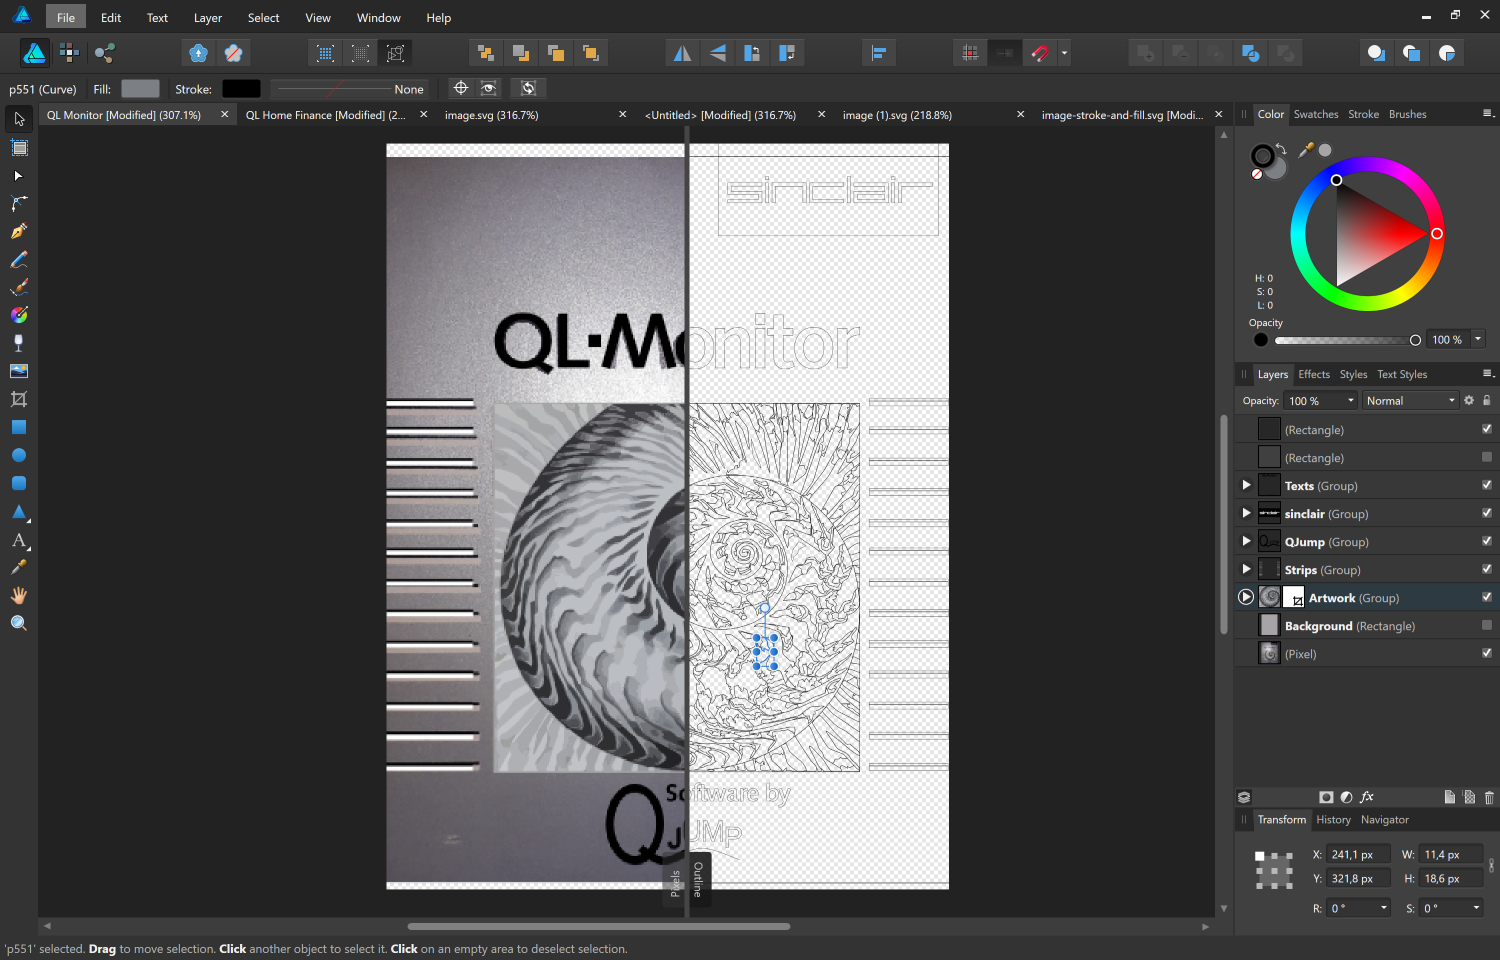This screenshot has width=1500, height=960.
Task: Select the Artboard tool
Action: (19, 148)
